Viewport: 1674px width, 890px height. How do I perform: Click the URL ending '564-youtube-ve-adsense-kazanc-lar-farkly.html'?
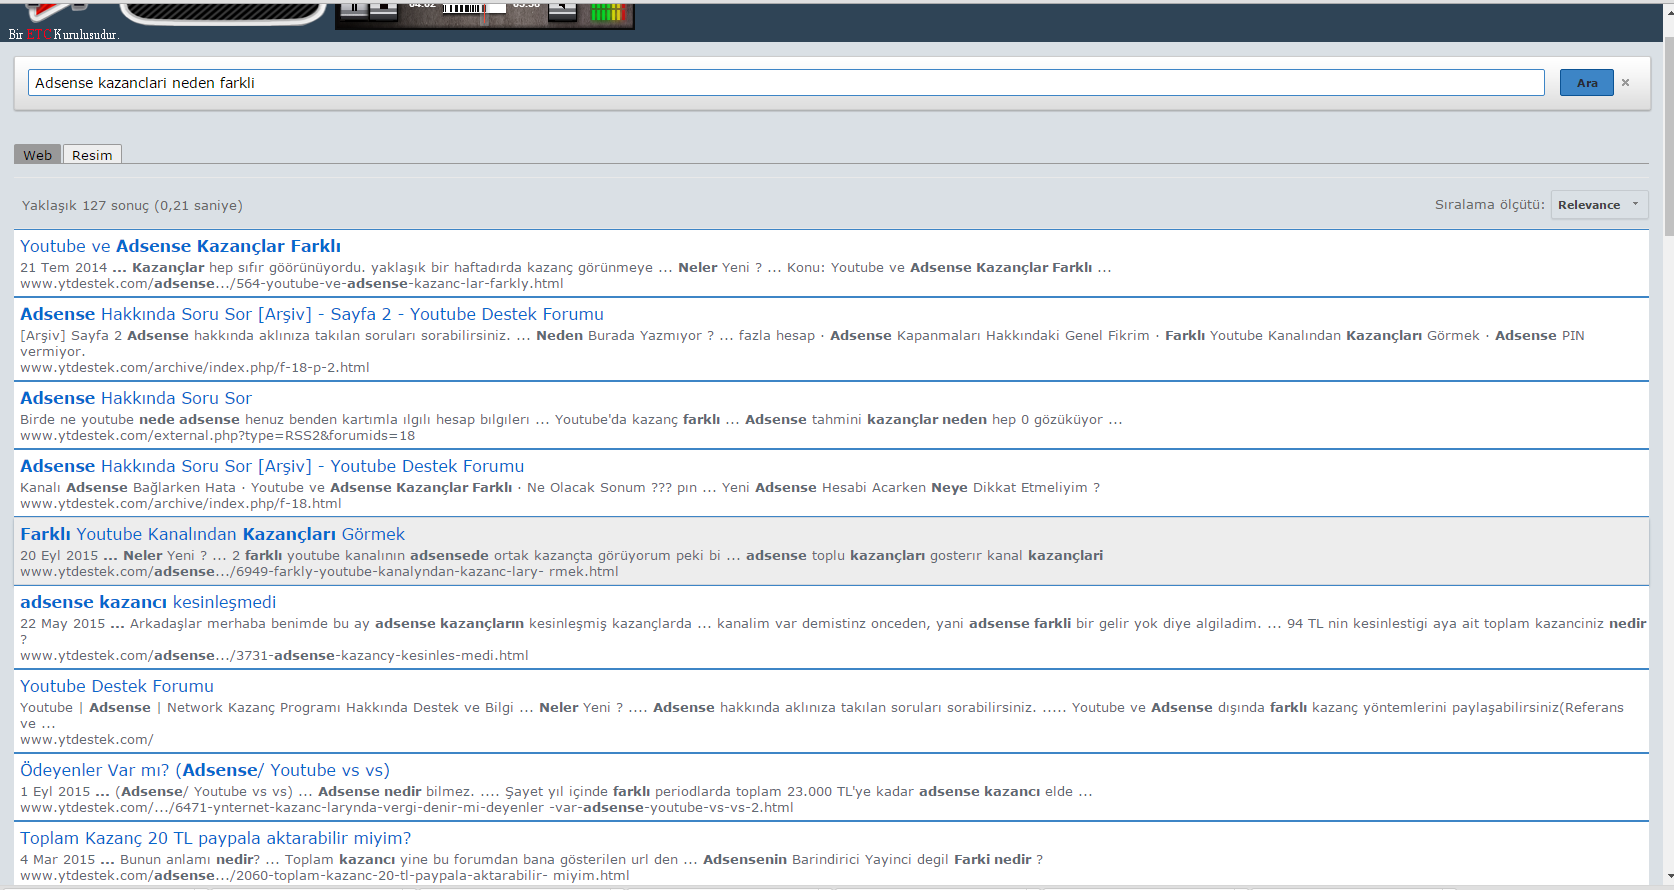click(292, 284)
